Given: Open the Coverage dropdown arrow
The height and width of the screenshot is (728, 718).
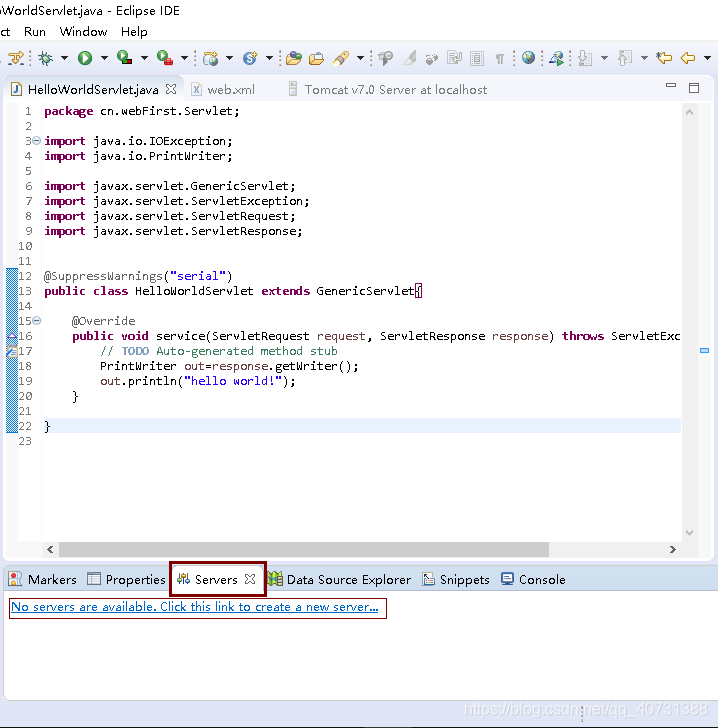Looking at the screenshot, I should pos(144,58).
